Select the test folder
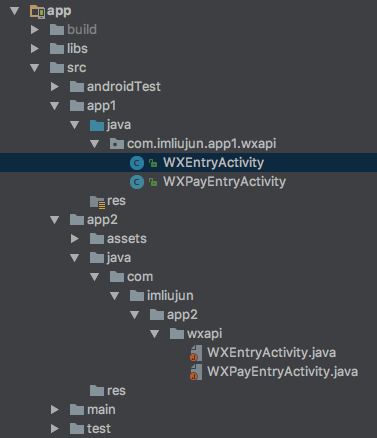 [x=90, y=429]
